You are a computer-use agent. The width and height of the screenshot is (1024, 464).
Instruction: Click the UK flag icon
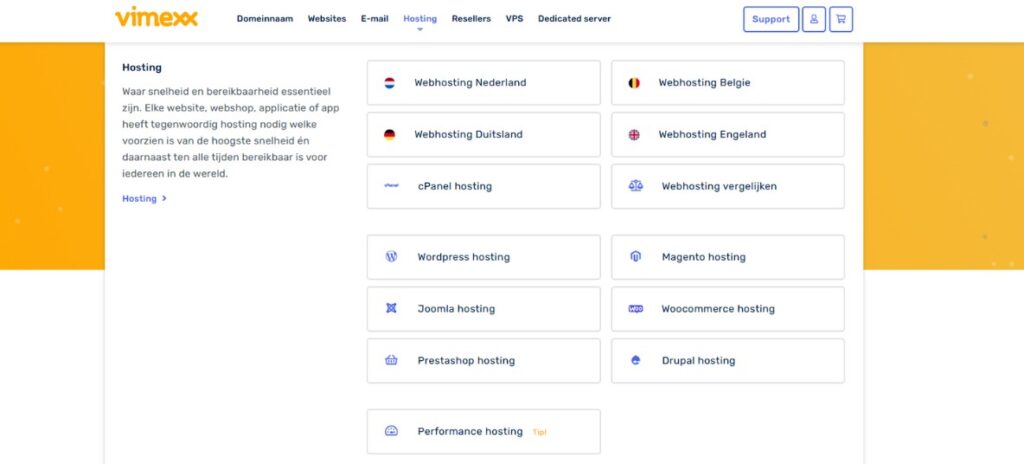point(634,135)
